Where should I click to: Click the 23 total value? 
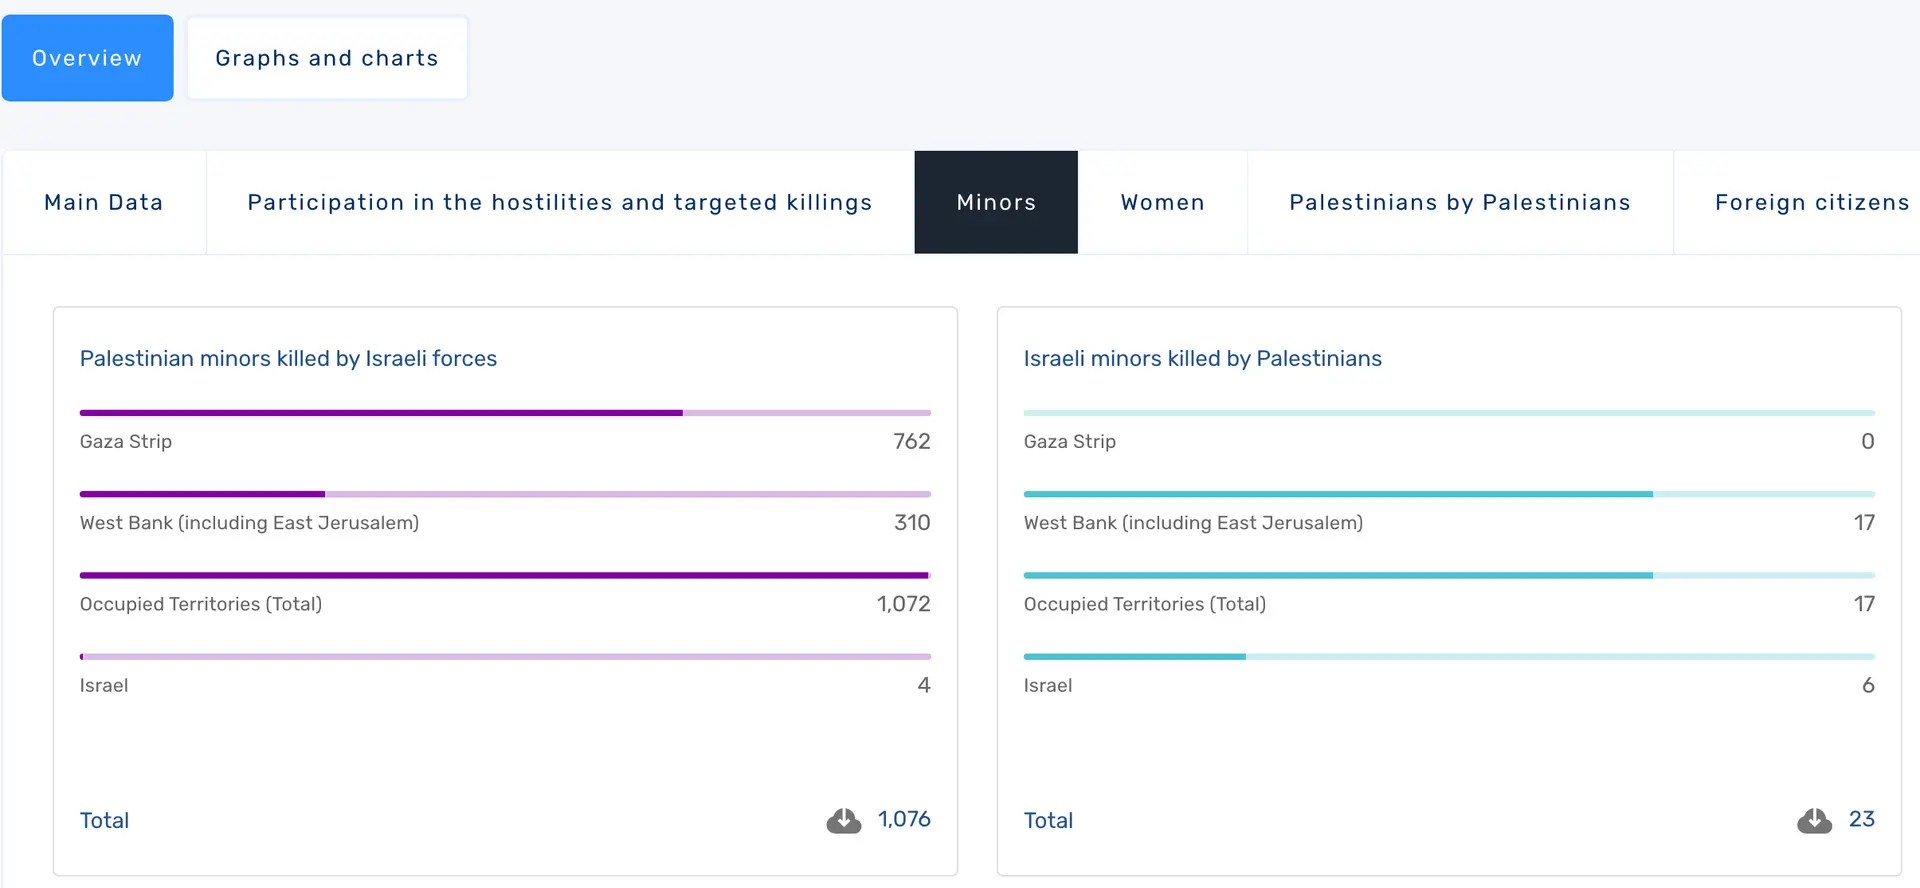coord(1861,819)
